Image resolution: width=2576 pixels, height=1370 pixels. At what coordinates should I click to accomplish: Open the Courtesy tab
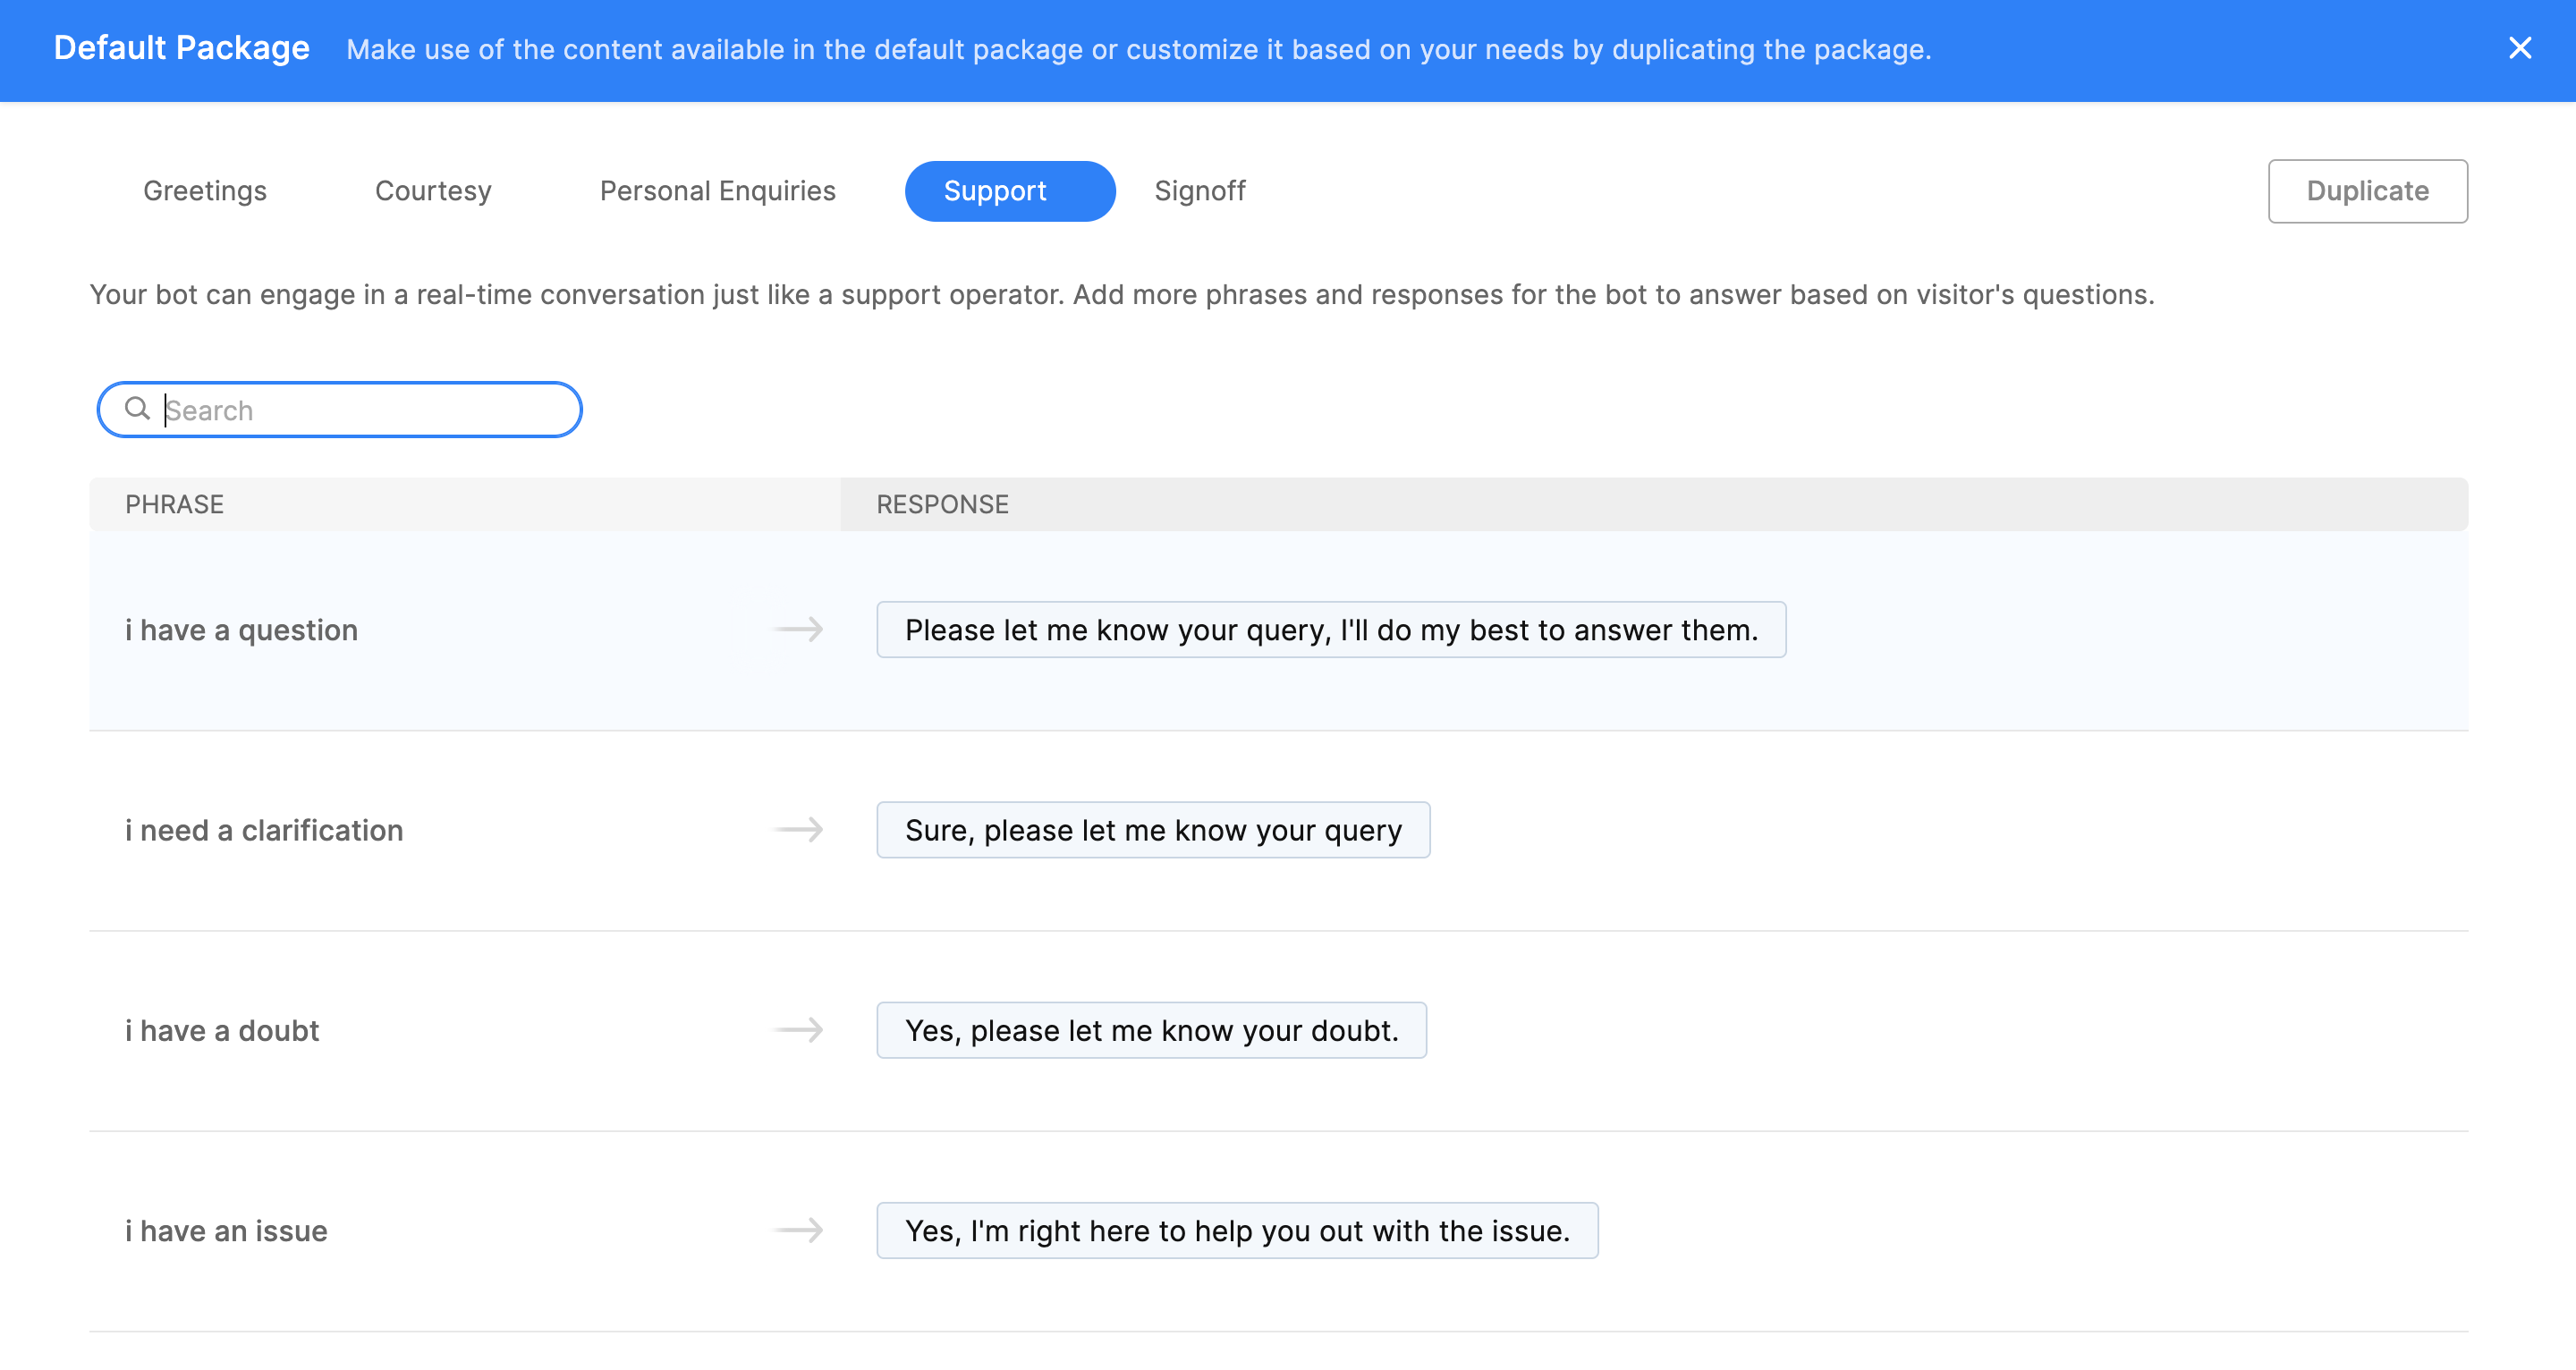click(433, 191)
